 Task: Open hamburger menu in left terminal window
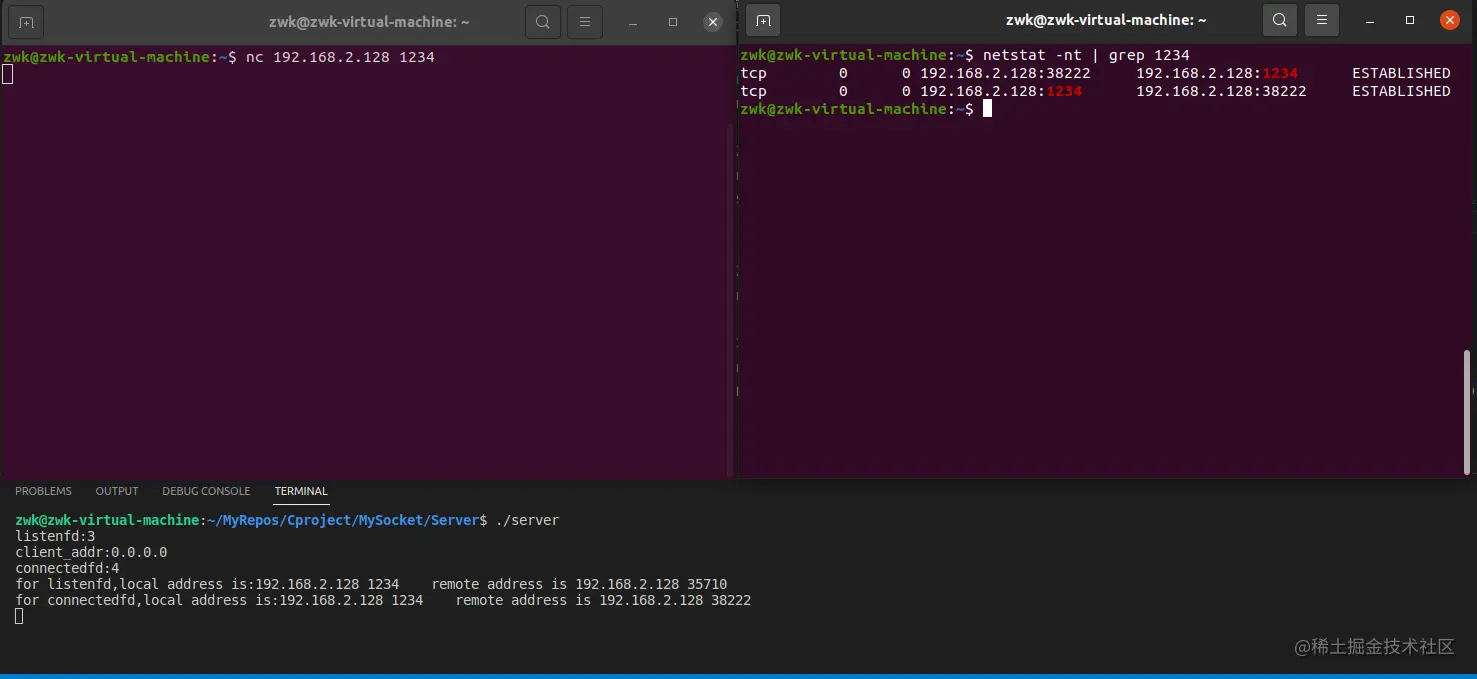(585, 22)
